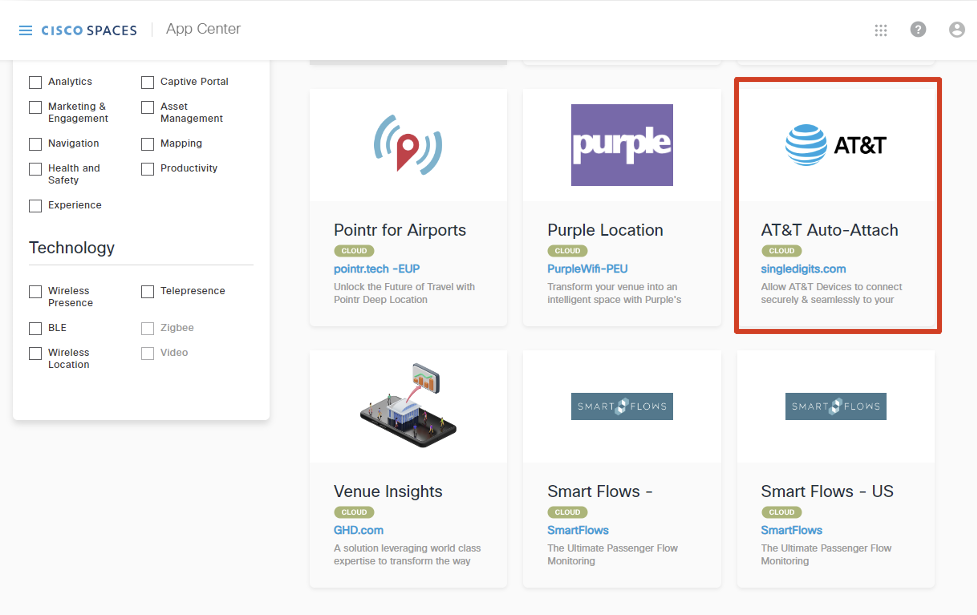The width and height of the screenshot is (977, 615).
Task: Check the Captive Portal filter
Action: click(148, 82)
